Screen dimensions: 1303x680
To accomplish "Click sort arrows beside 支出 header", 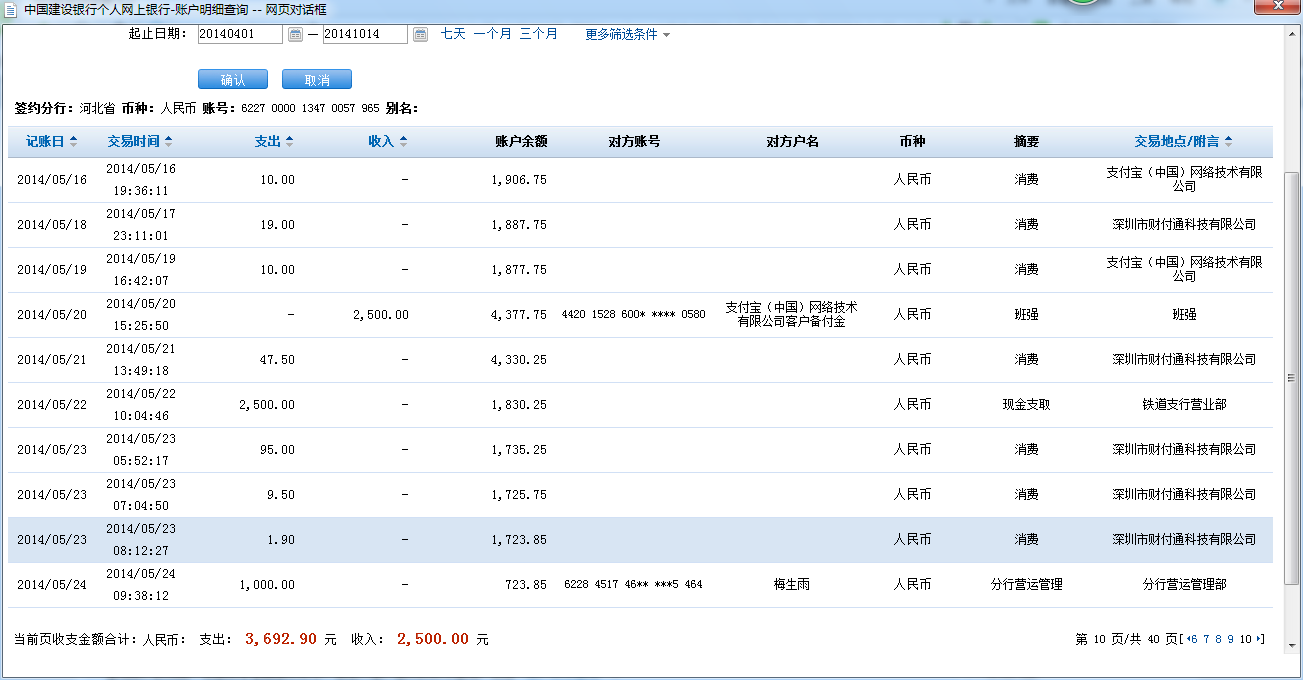I will 289,142.
